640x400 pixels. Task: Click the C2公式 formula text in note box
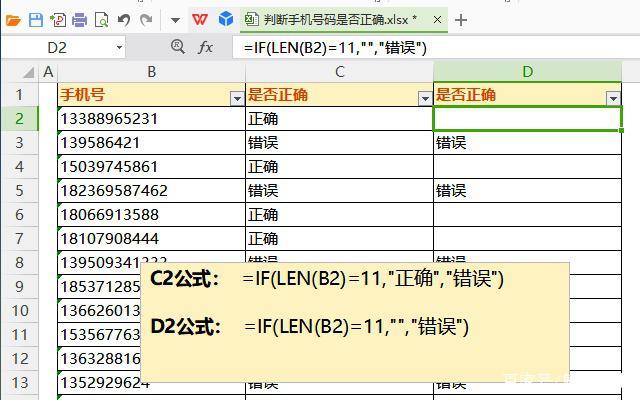[373, 279]
